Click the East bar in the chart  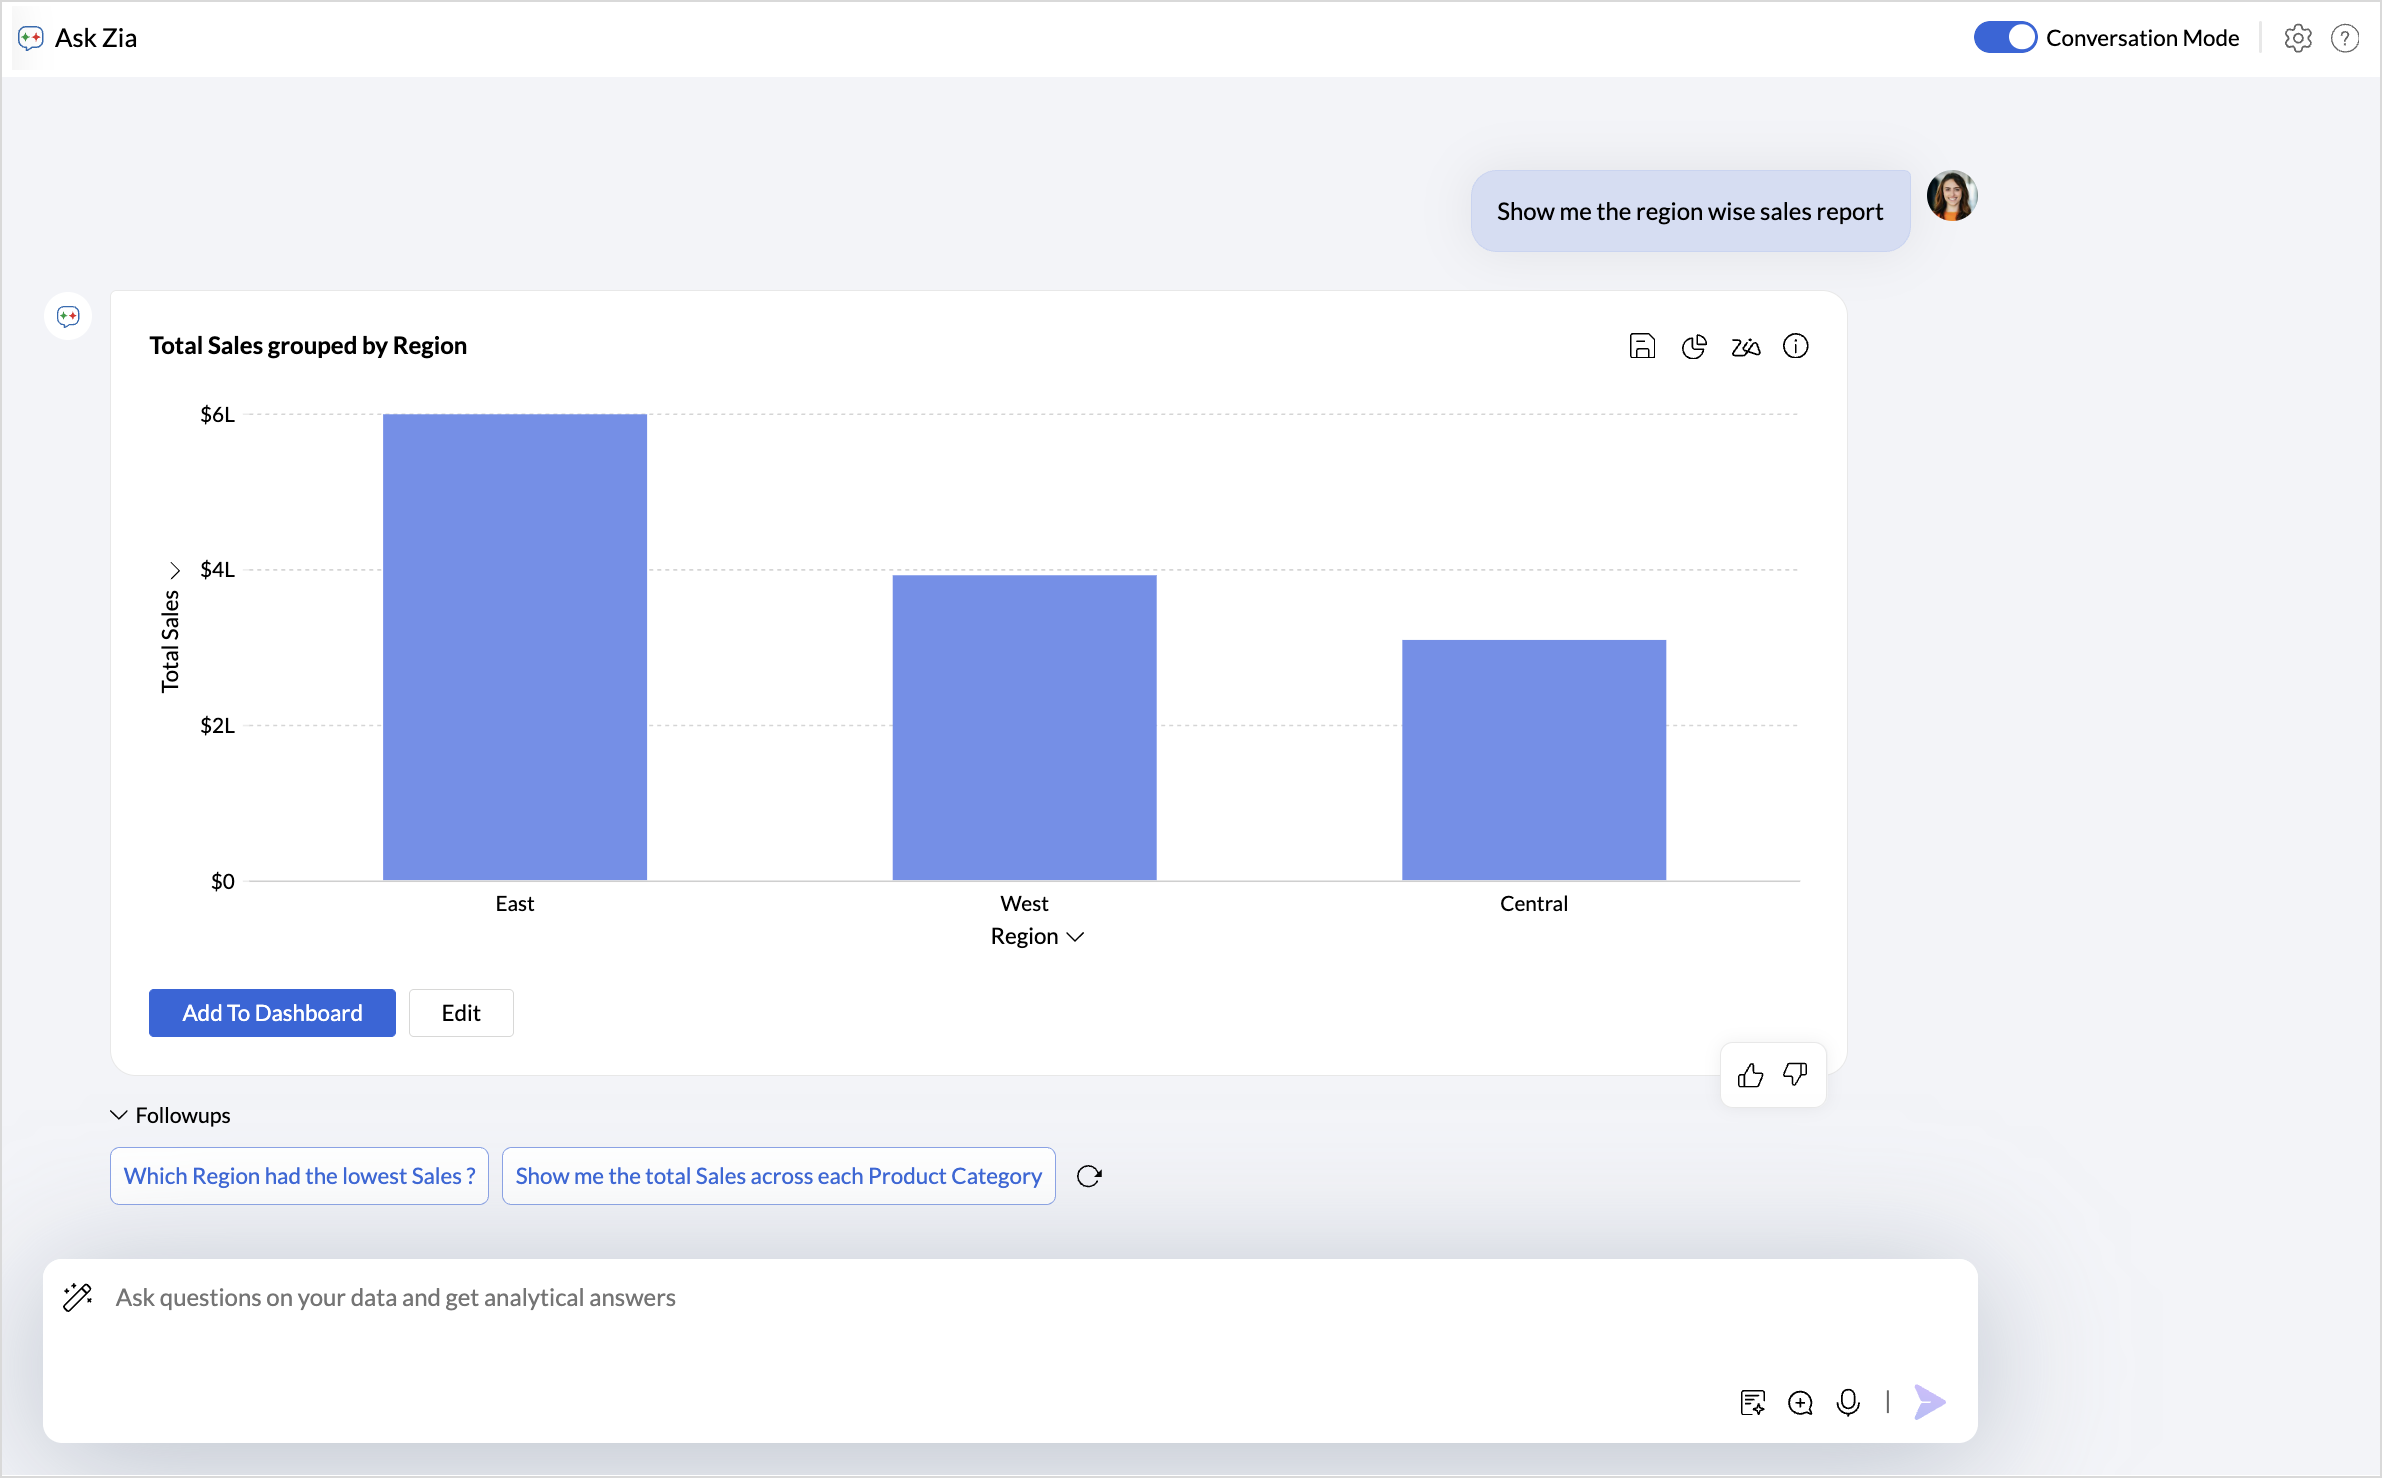point(515,646)
